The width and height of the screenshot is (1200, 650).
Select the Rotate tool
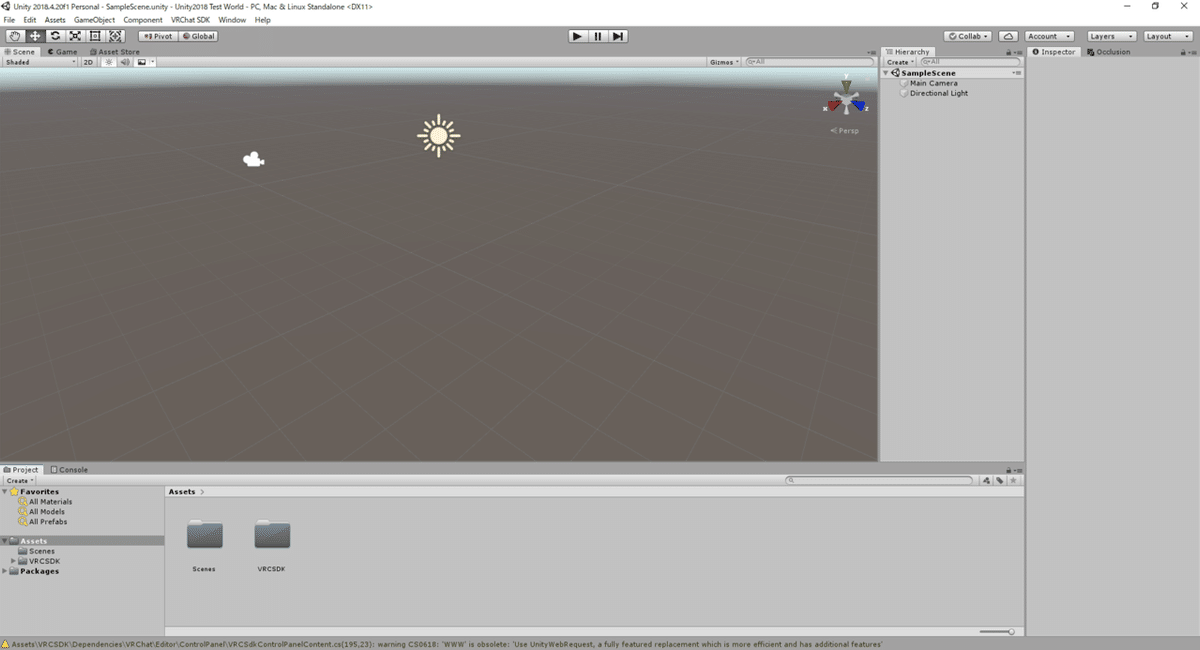point(55,36)
